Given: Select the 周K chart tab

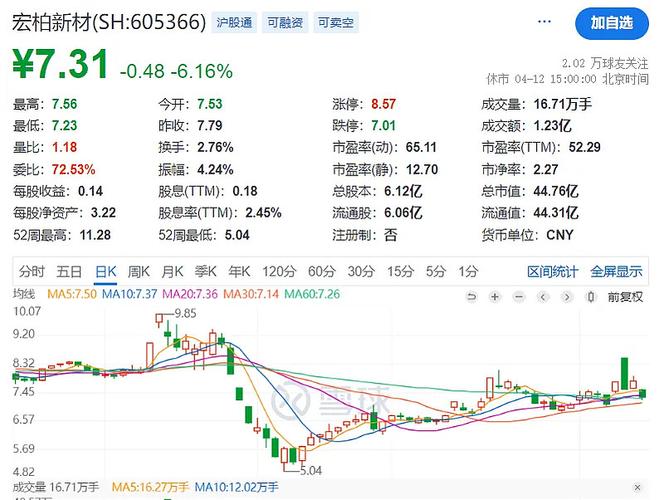Looking at the screenshot, I should coord(139,271).
